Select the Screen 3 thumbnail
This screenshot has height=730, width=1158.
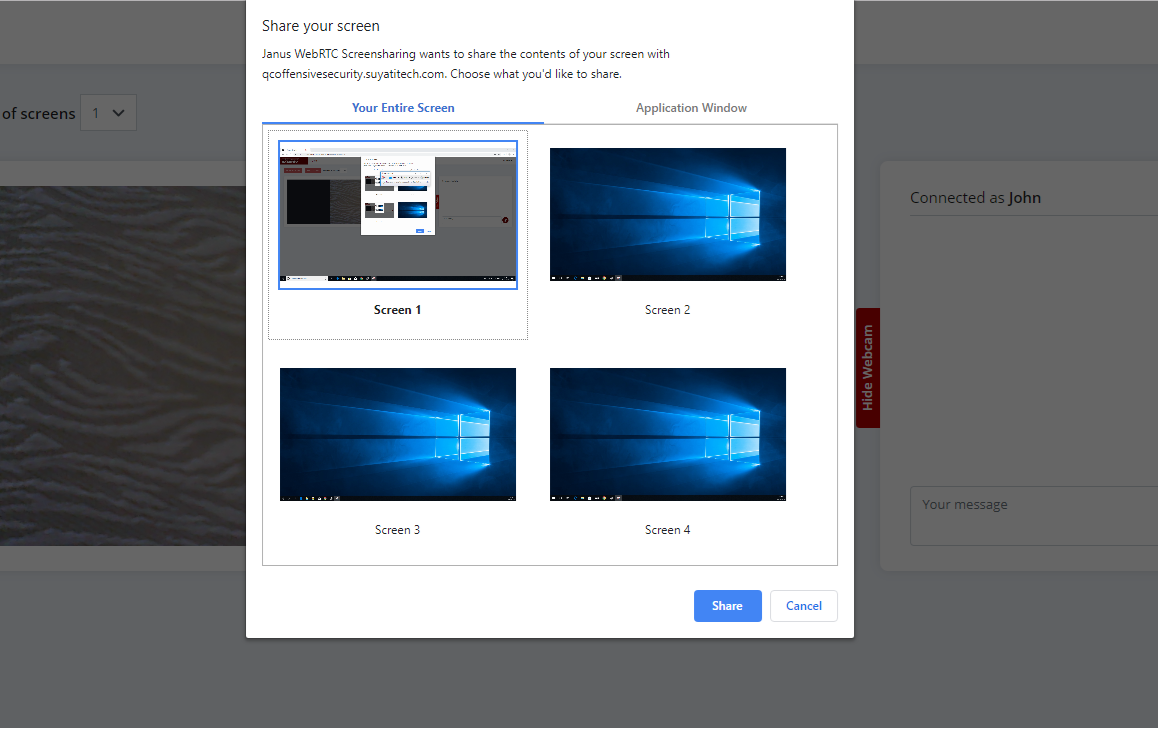pos(397,434)
